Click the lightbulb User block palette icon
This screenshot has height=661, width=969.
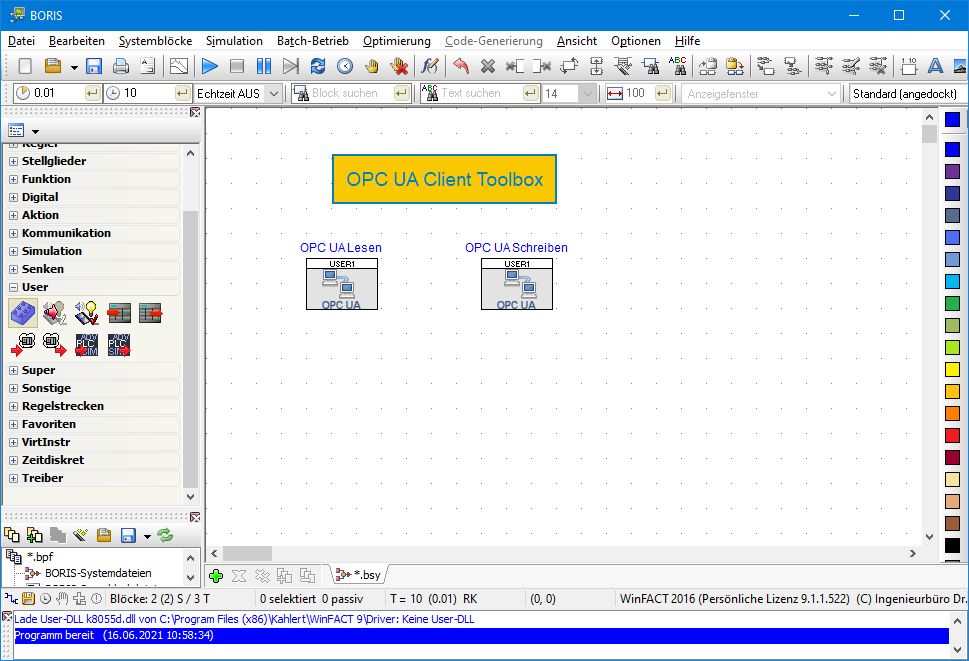[x=87, y=313]
